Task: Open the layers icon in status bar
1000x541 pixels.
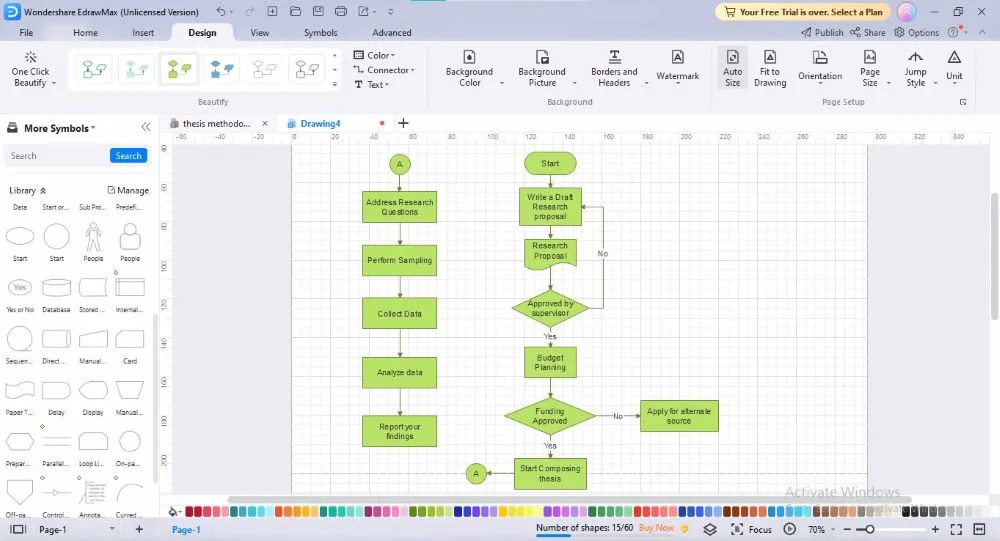Action: [x=710, y=530]
